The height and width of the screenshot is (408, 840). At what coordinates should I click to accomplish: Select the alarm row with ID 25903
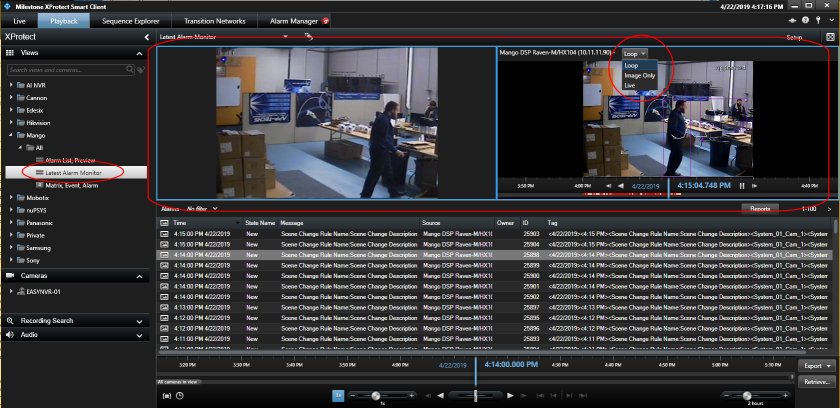495,234
